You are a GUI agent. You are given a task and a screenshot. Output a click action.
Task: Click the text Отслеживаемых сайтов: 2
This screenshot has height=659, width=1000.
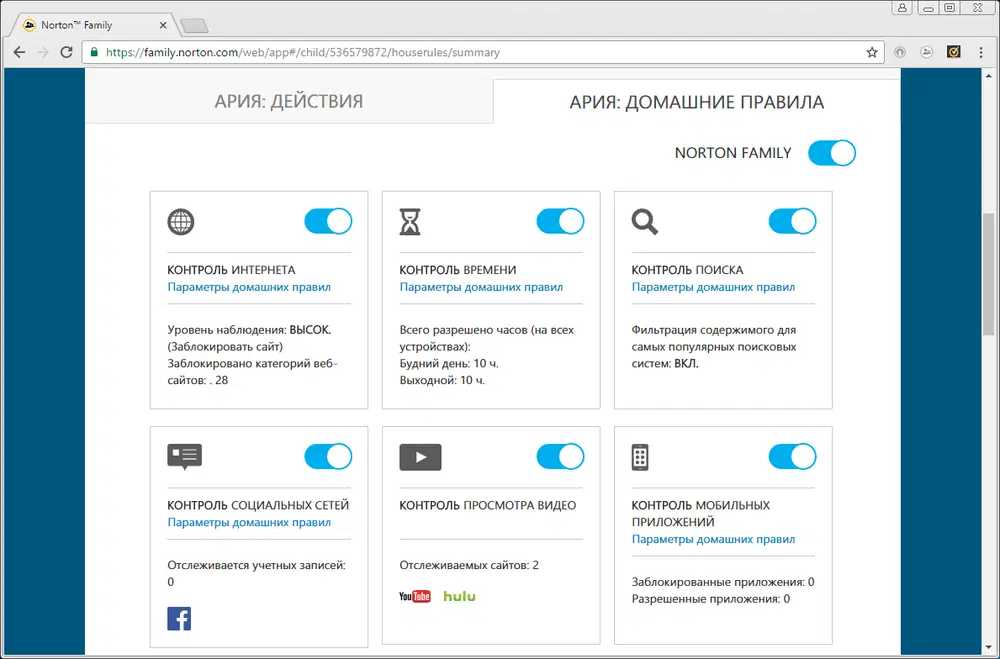pyautogui.click(x=469, y=565)
